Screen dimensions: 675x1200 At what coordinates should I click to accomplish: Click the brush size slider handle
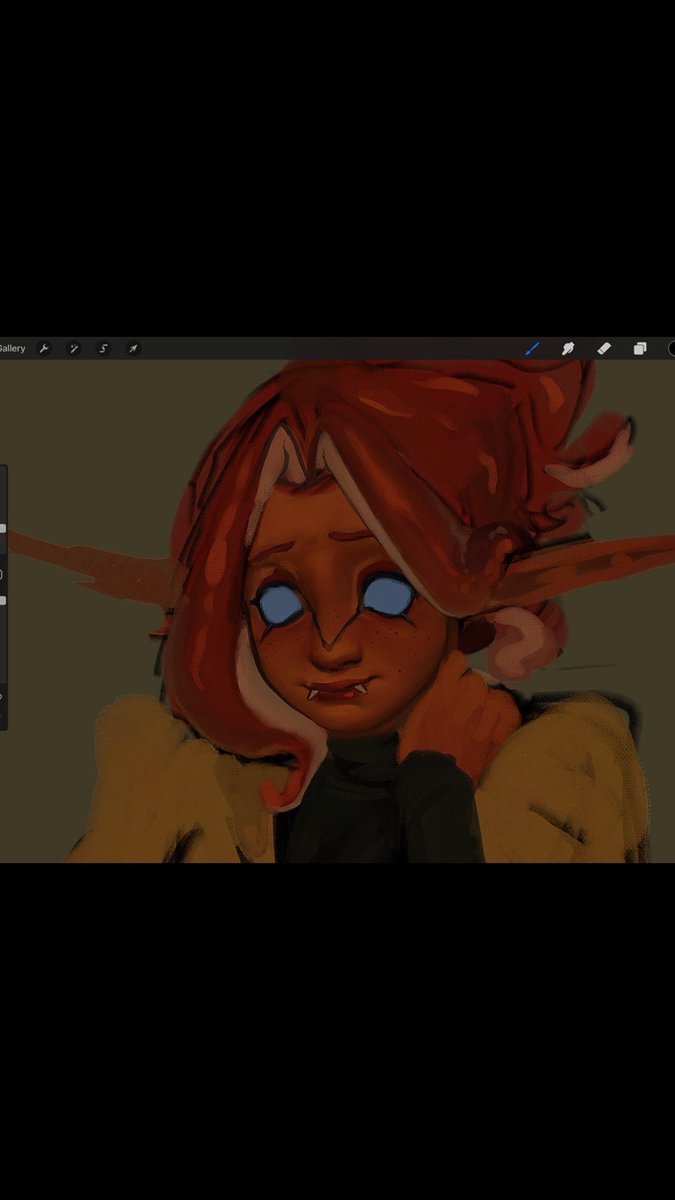tap(3, 528)
